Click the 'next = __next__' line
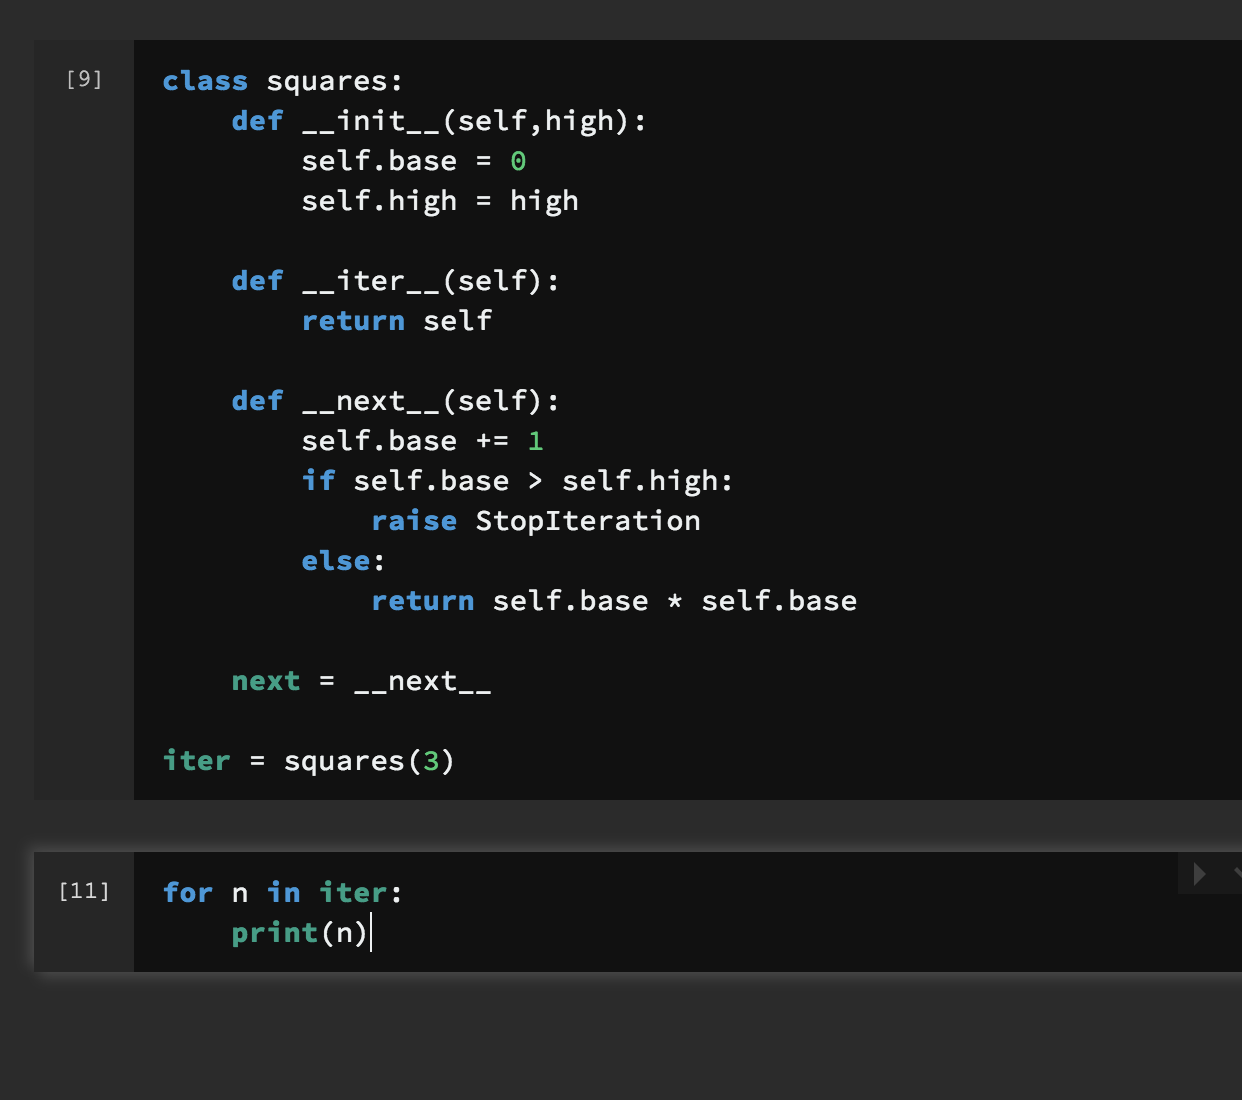Viewport: 1242px width, 1100px height. [x=362, y=681]
